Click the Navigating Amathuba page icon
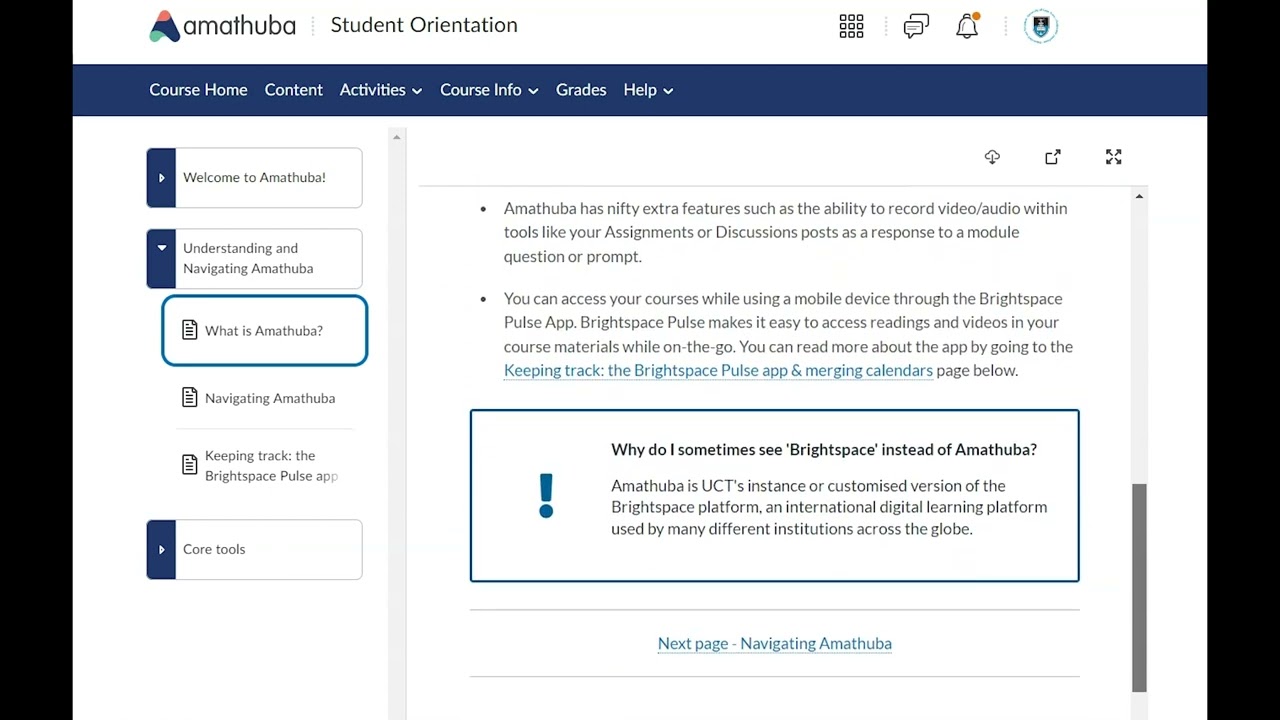1280x720 pixels. (x=189, y=398)
